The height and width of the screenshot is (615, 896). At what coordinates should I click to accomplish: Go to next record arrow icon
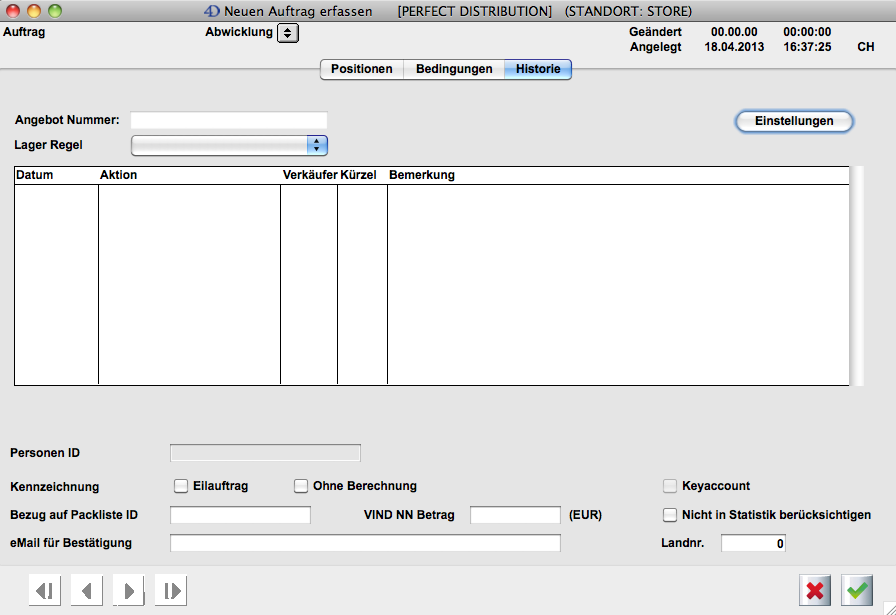(x=129, y=591)
